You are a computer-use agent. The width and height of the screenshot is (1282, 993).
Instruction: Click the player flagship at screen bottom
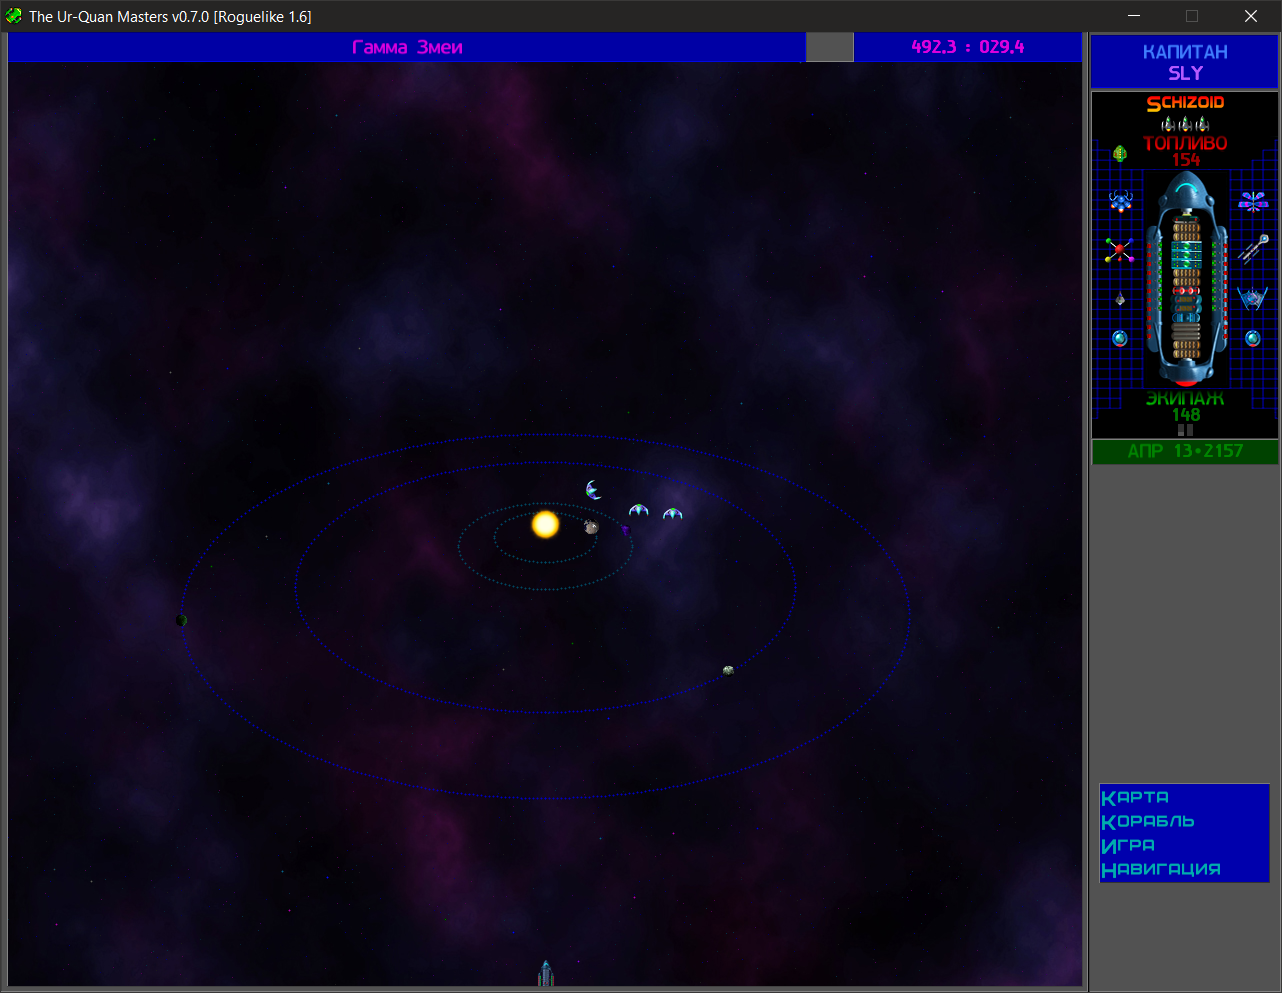545,974
